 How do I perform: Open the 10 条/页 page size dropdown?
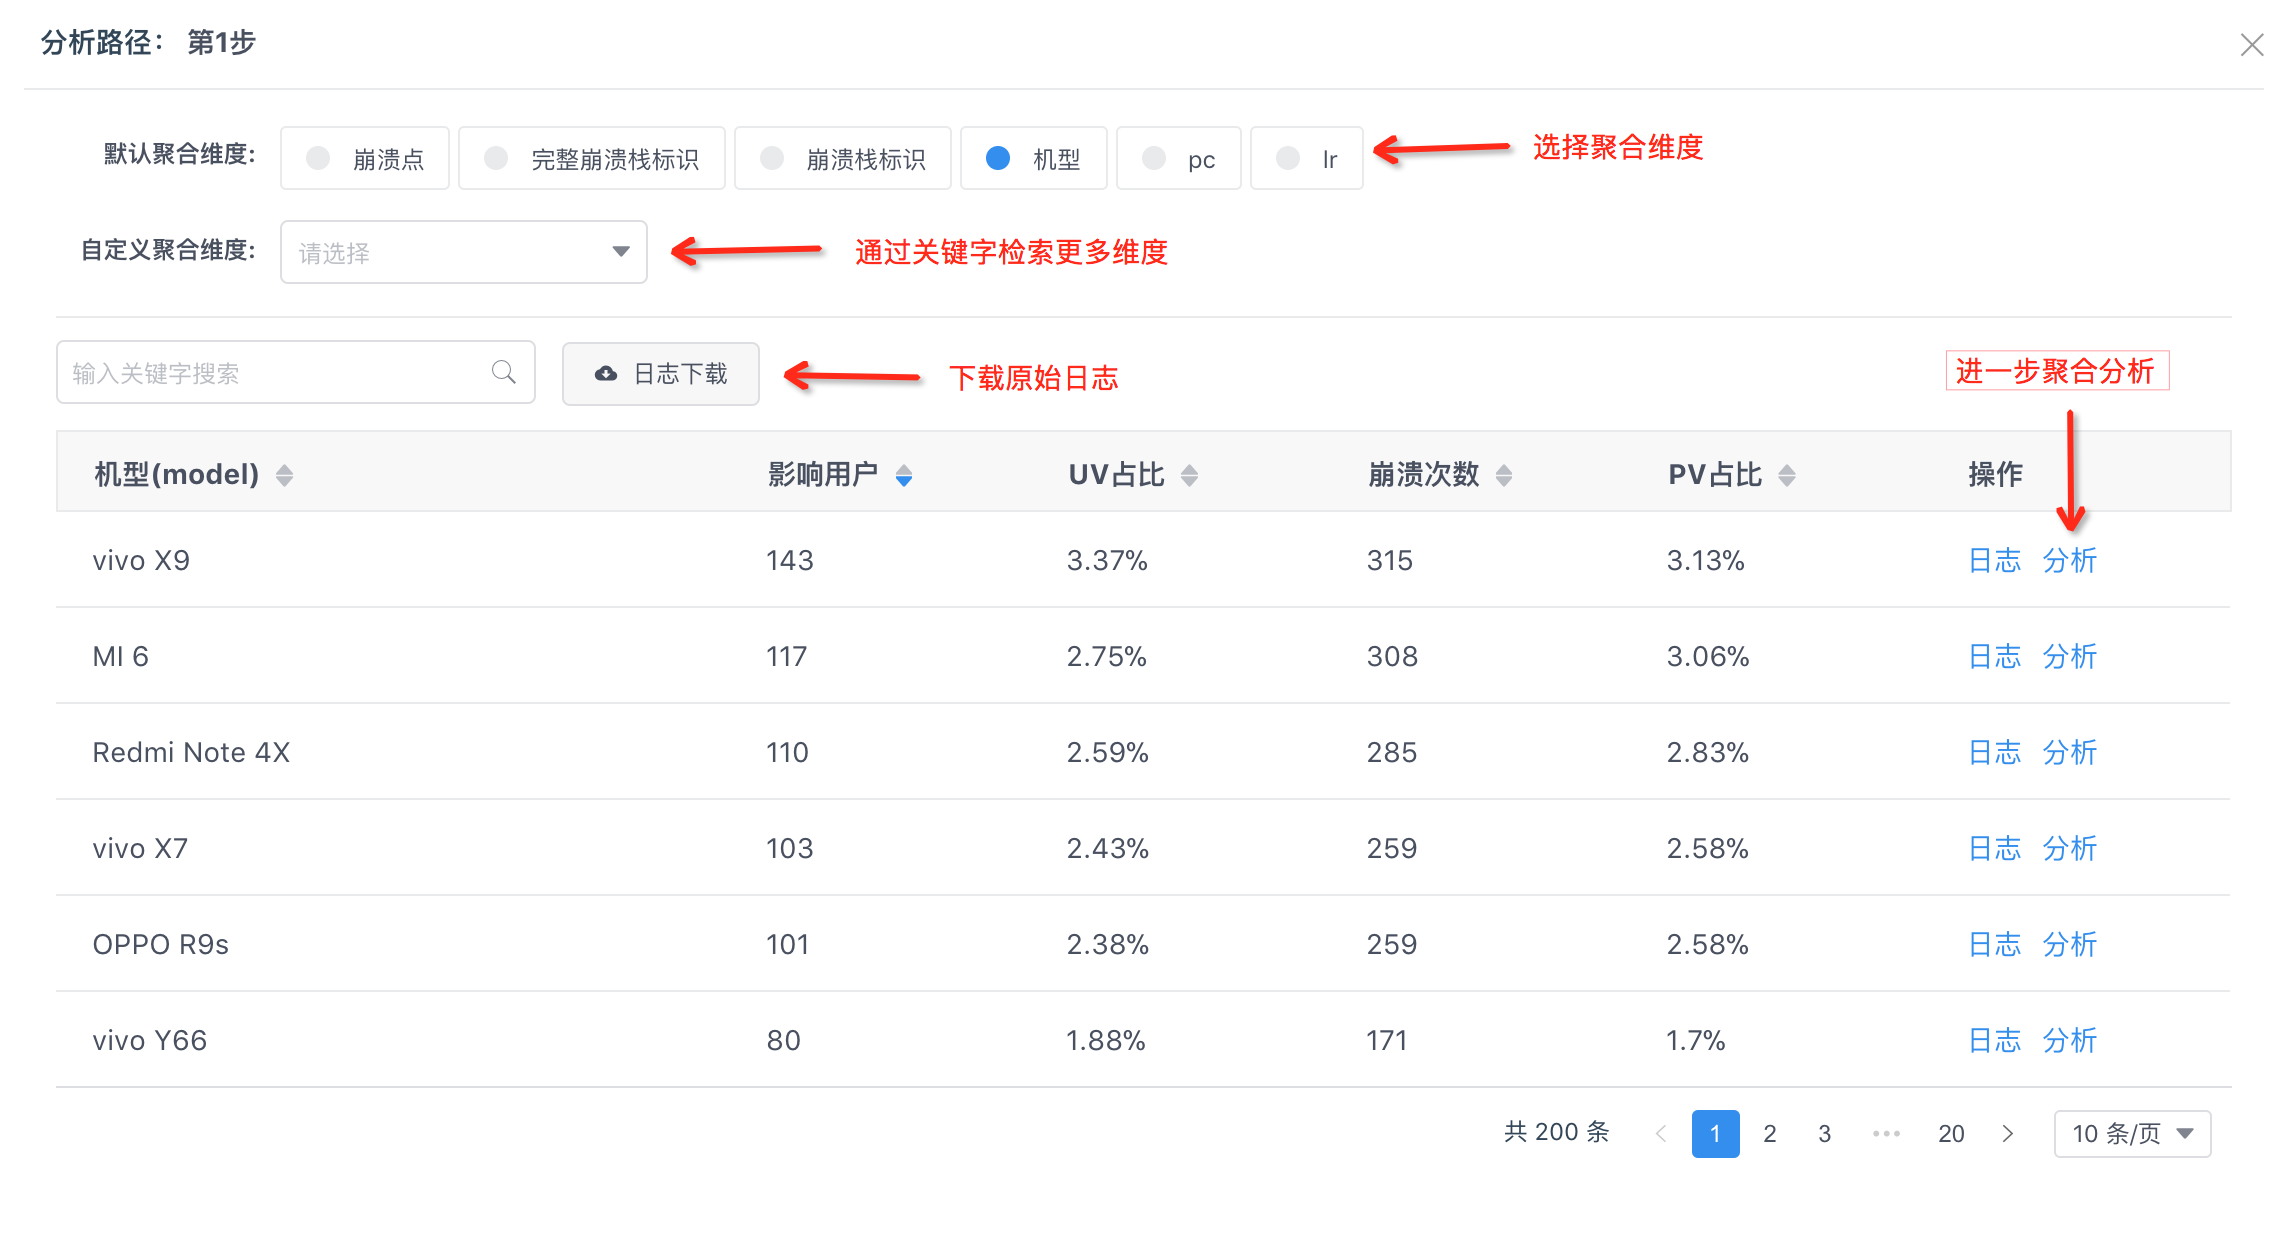[x=2132, y=1133]
